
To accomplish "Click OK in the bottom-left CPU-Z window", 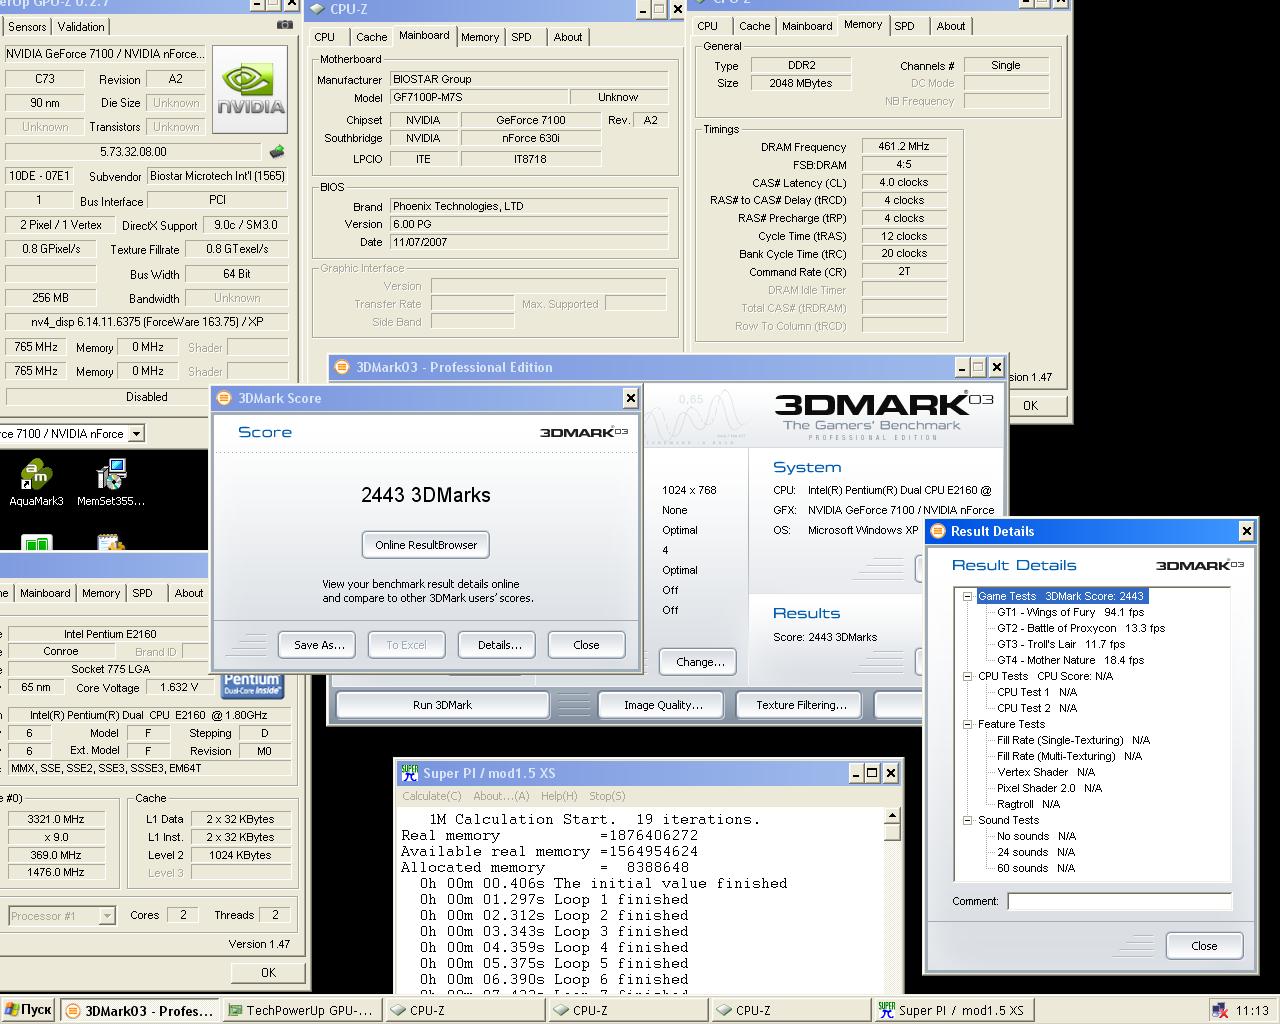I will (x=268, y=972).
